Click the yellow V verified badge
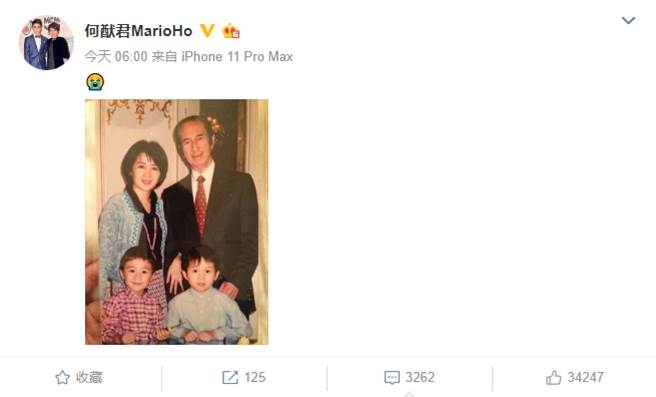Image resolution: width=656 pixels, height=397 pixels. pyautogui.click(x=207, y=31)
